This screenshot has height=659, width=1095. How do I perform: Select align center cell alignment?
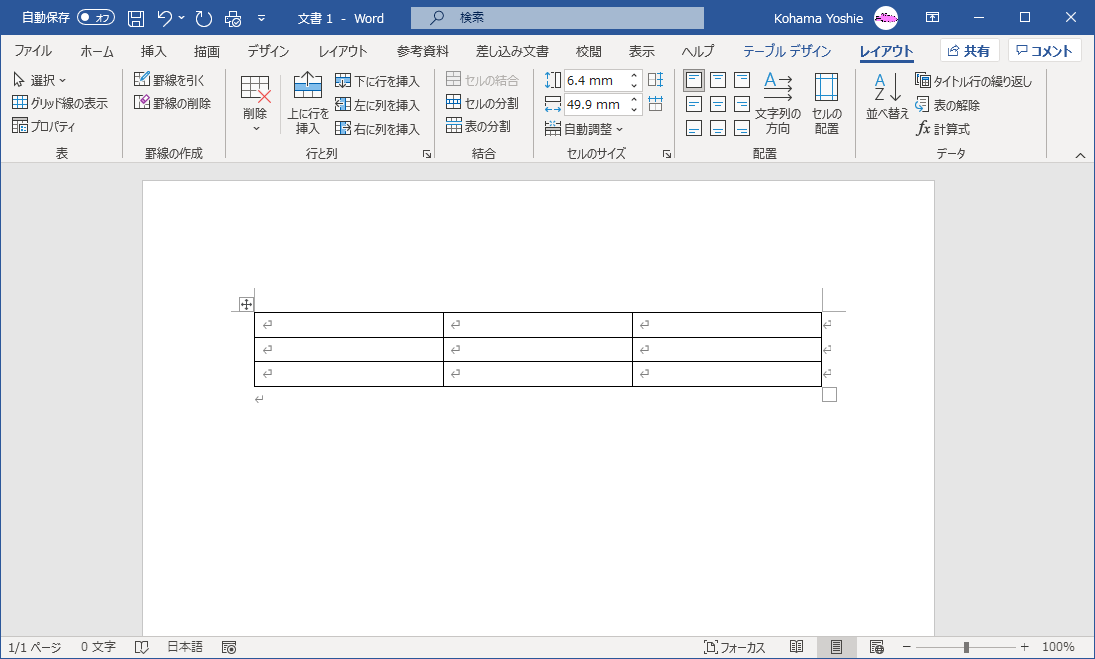click(718, 105)
